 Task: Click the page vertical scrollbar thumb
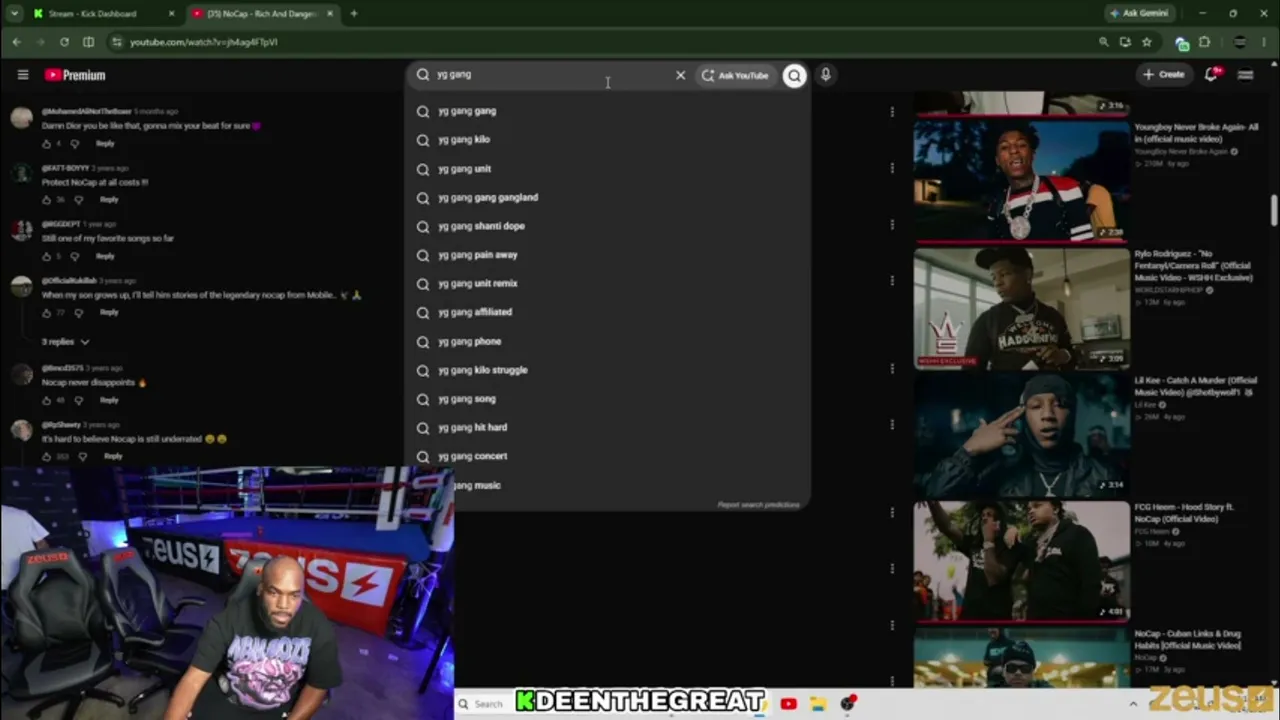tap(1274, 210)
